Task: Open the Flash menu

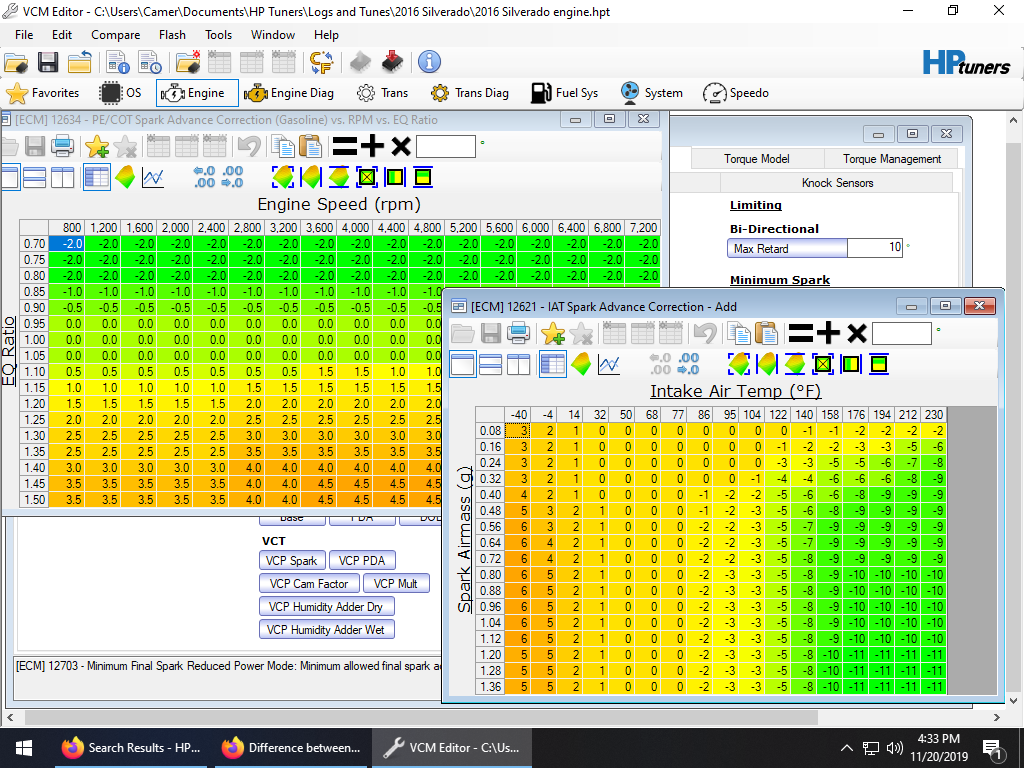Action: pyautogui.click(x=172, y=35)
